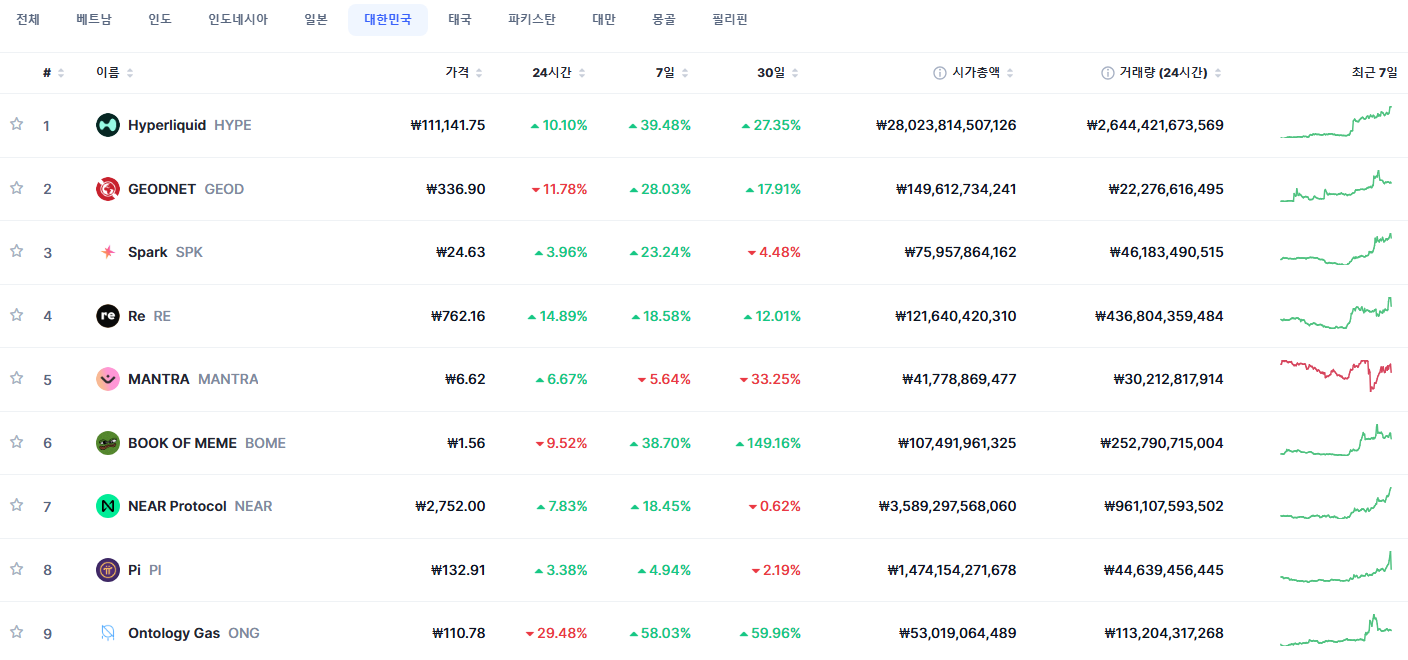The image size is (1408, 660).
Task: Switch to the 일본 tab
Action: (x=316, y=20)
